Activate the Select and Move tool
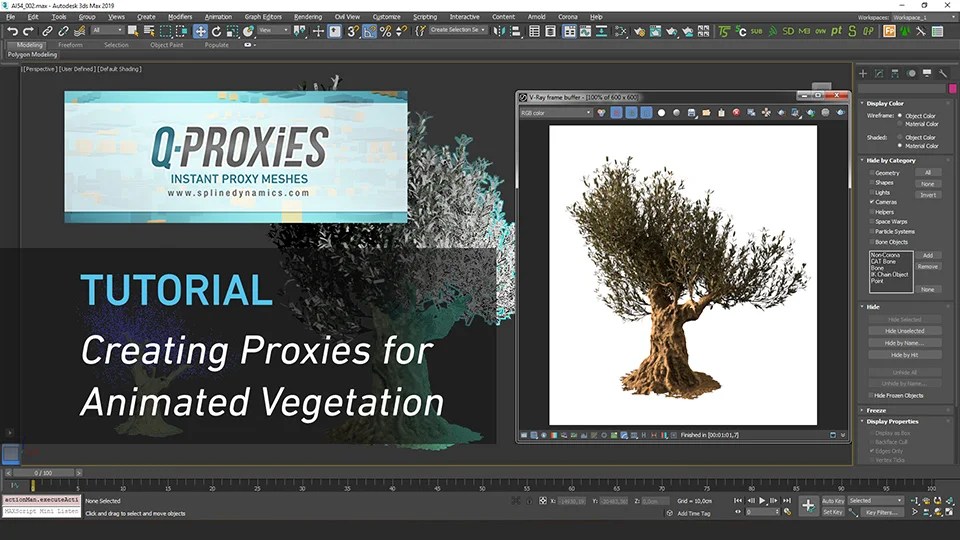This screenshot has width=960, height=540. 200,31
